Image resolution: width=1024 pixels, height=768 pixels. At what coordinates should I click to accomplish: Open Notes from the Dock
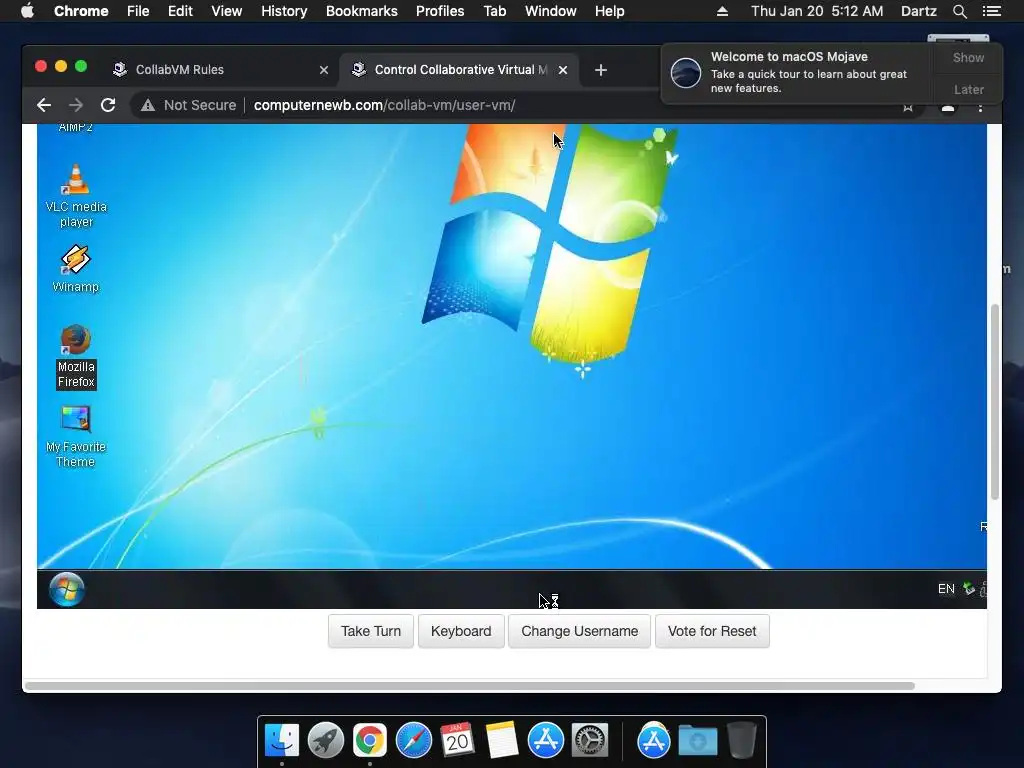(x=502, y=741)
